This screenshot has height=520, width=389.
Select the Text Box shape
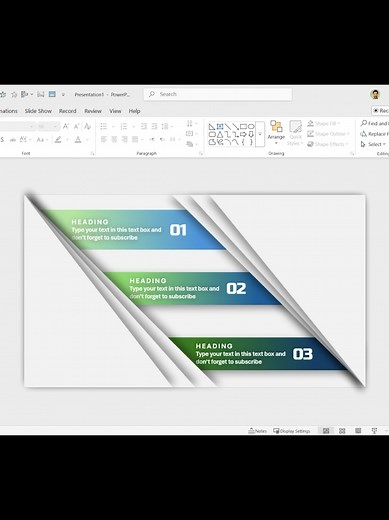click(x=220, y=127)
